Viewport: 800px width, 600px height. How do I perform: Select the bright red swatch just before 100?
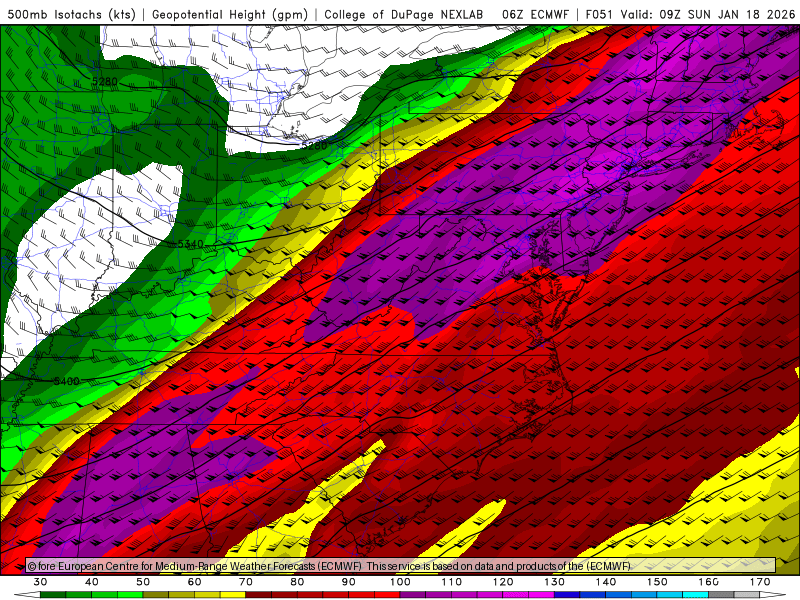387,595
